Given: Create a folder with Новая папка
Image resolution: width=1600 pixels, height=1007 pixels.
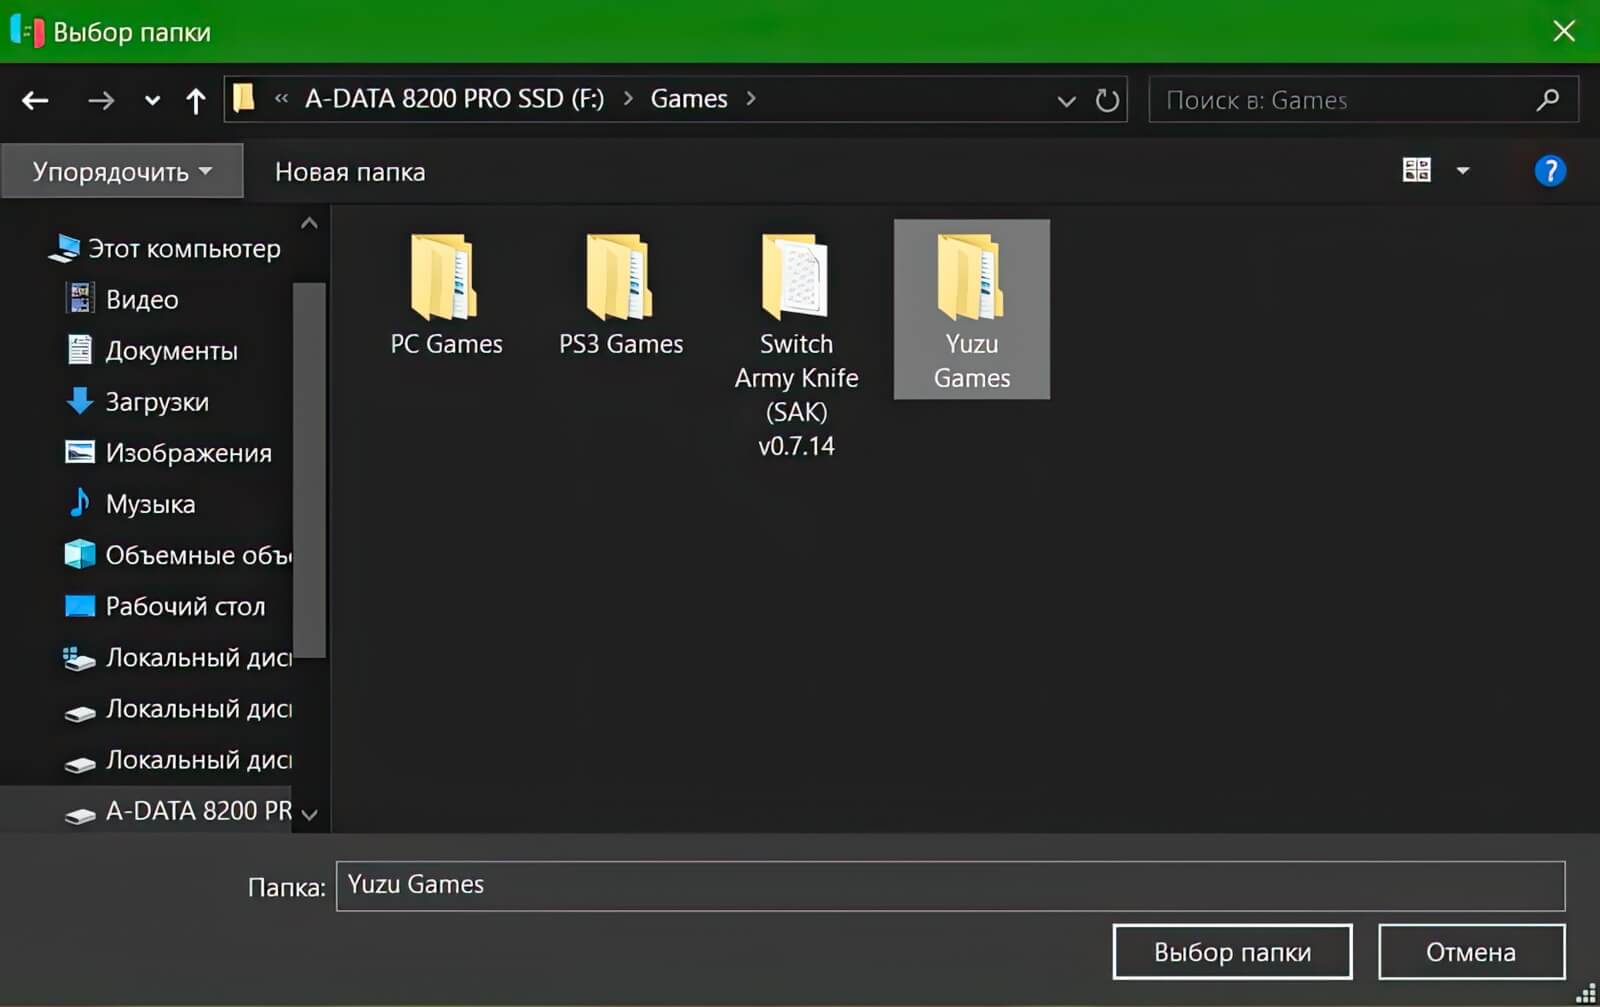Looking at the screenshot, I should (x=350, y=172).
